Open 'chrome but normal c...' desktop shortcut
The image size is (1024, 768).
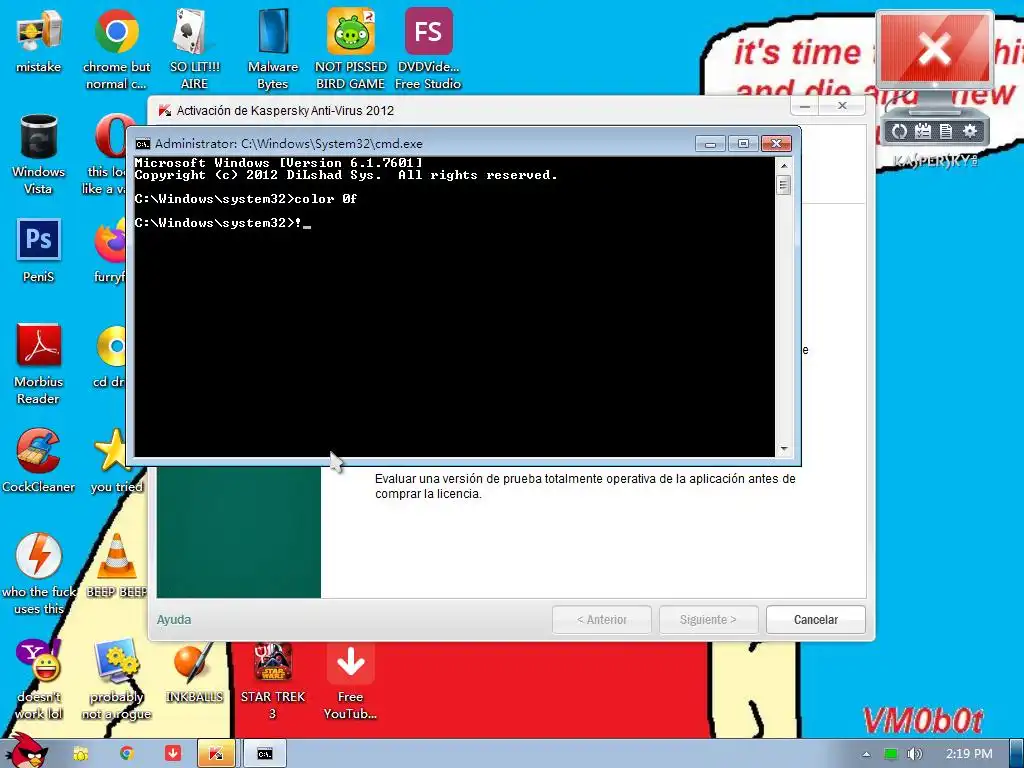tap(116, 48)
